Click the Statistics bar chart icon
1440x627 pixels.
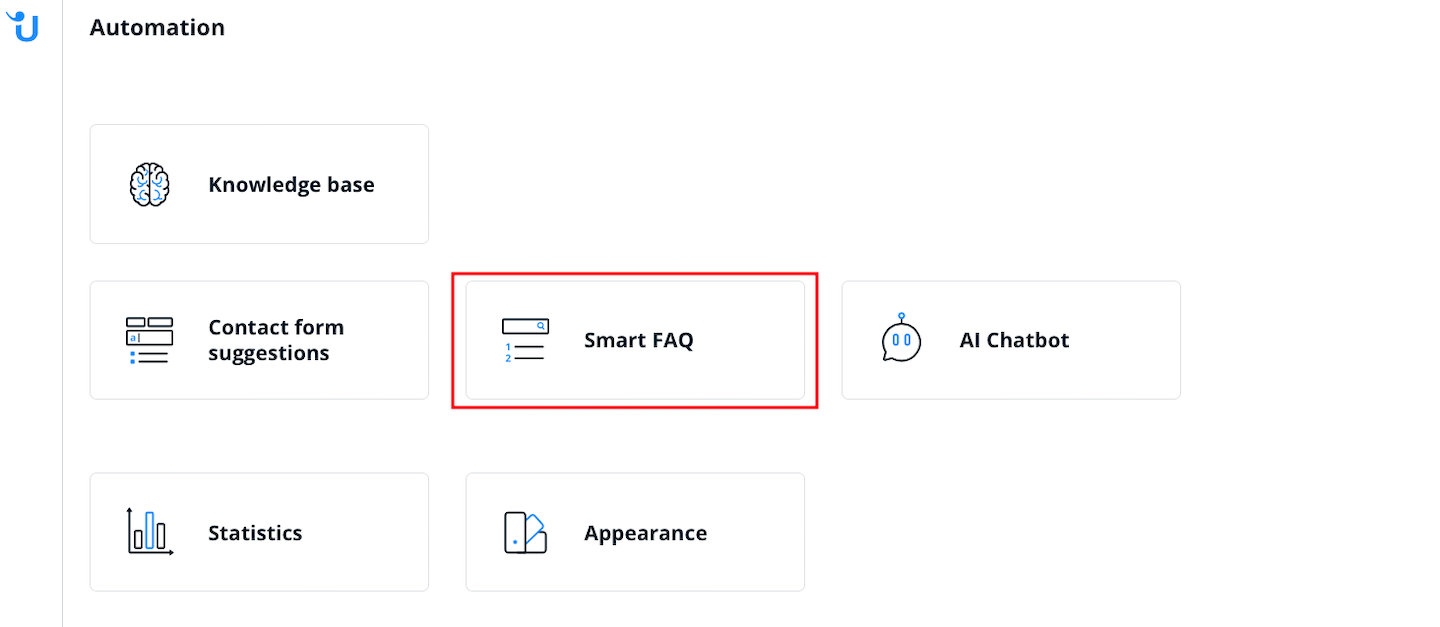tap(150, 532)
